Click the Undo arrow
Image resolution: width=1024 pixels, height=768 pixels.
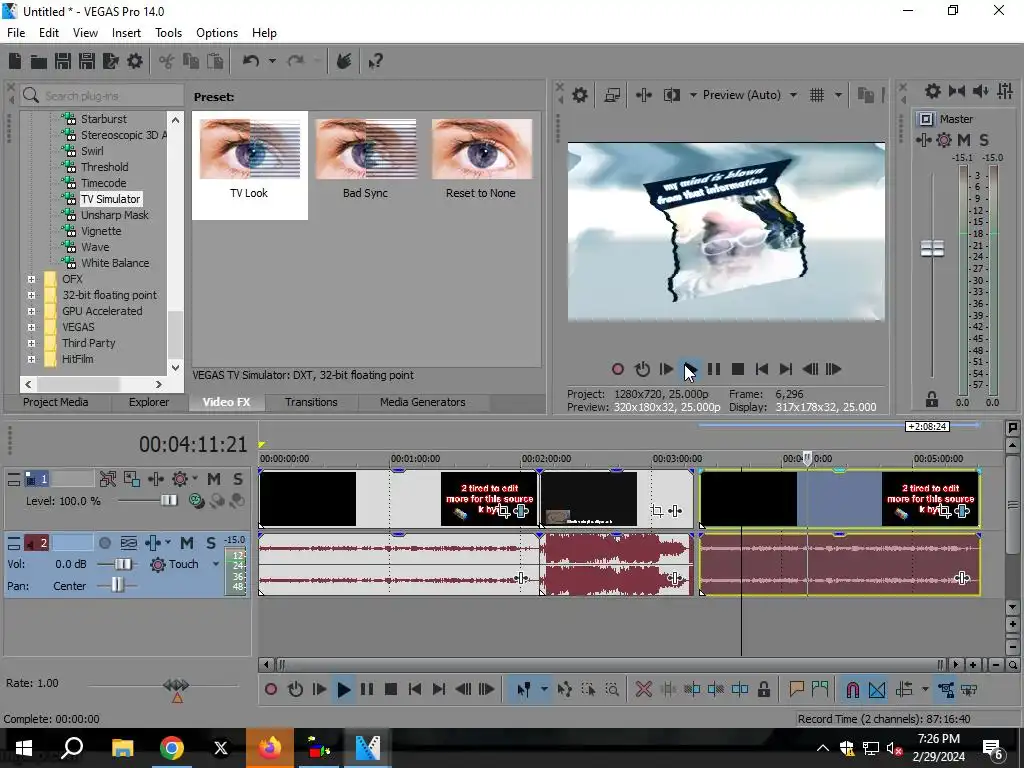pyautogui.click(x=251, y=61)
